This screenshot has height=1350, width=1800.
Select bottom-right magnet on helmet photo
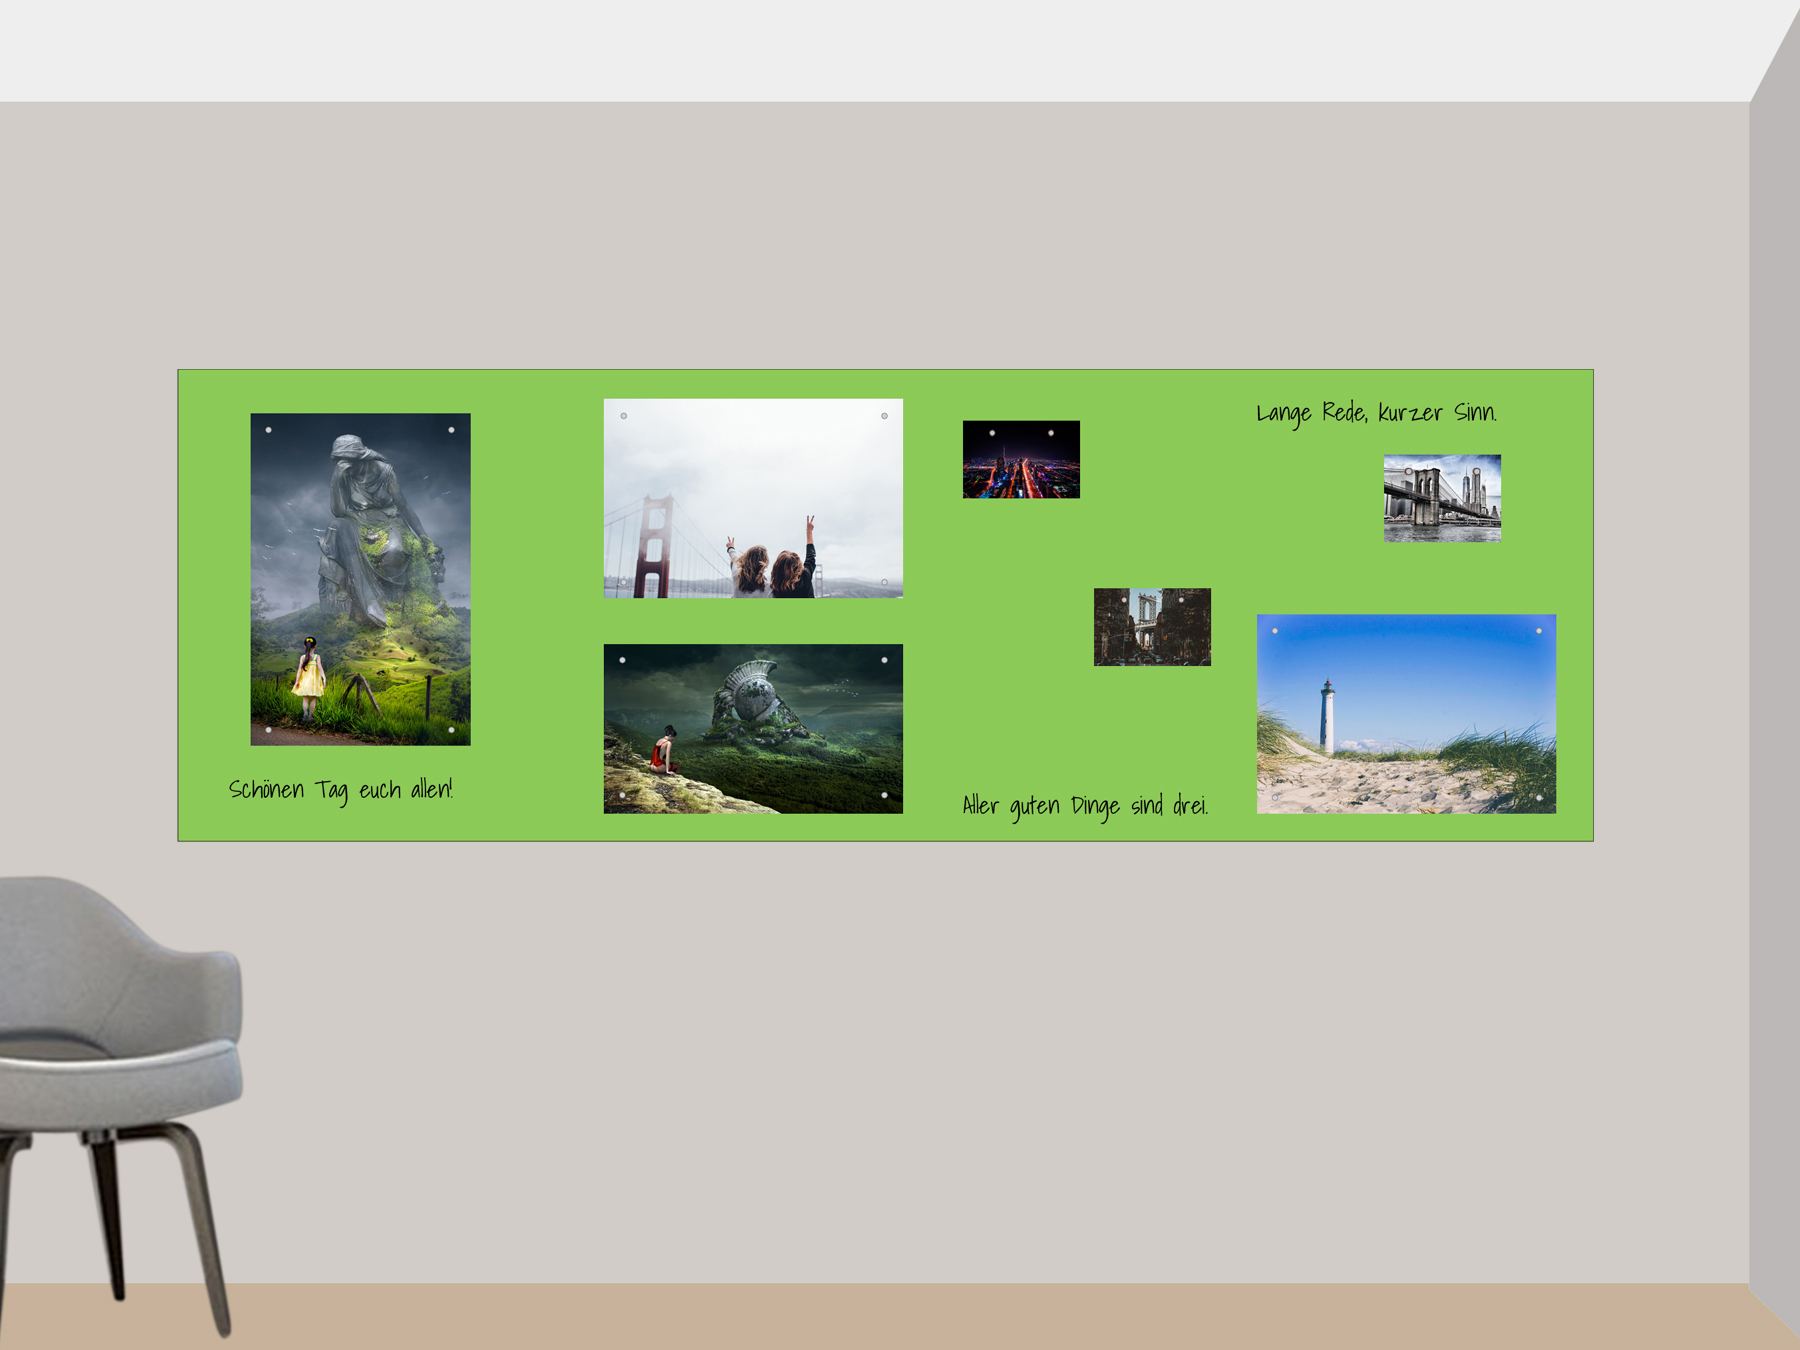coord(884,795)
